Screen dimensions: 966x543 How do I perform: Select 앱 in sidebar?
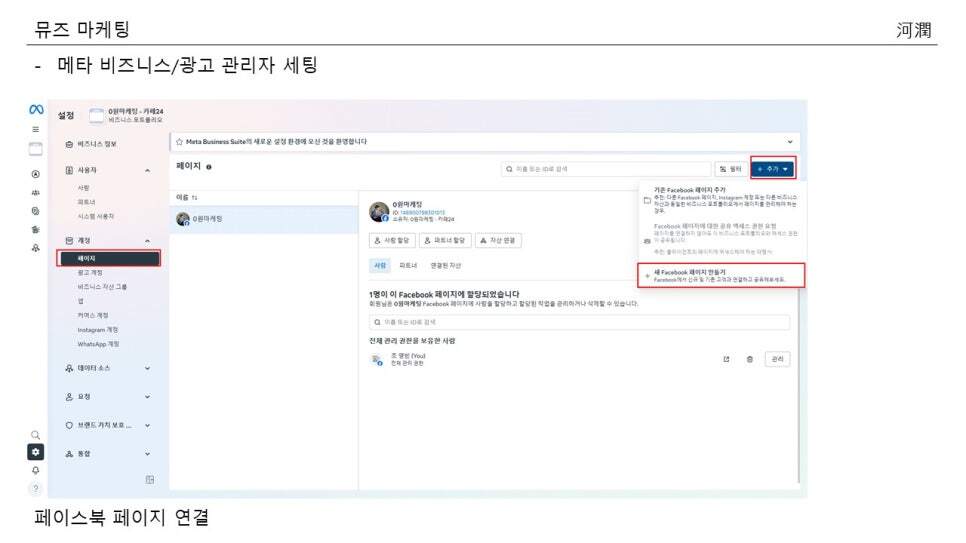coord(81,301)
